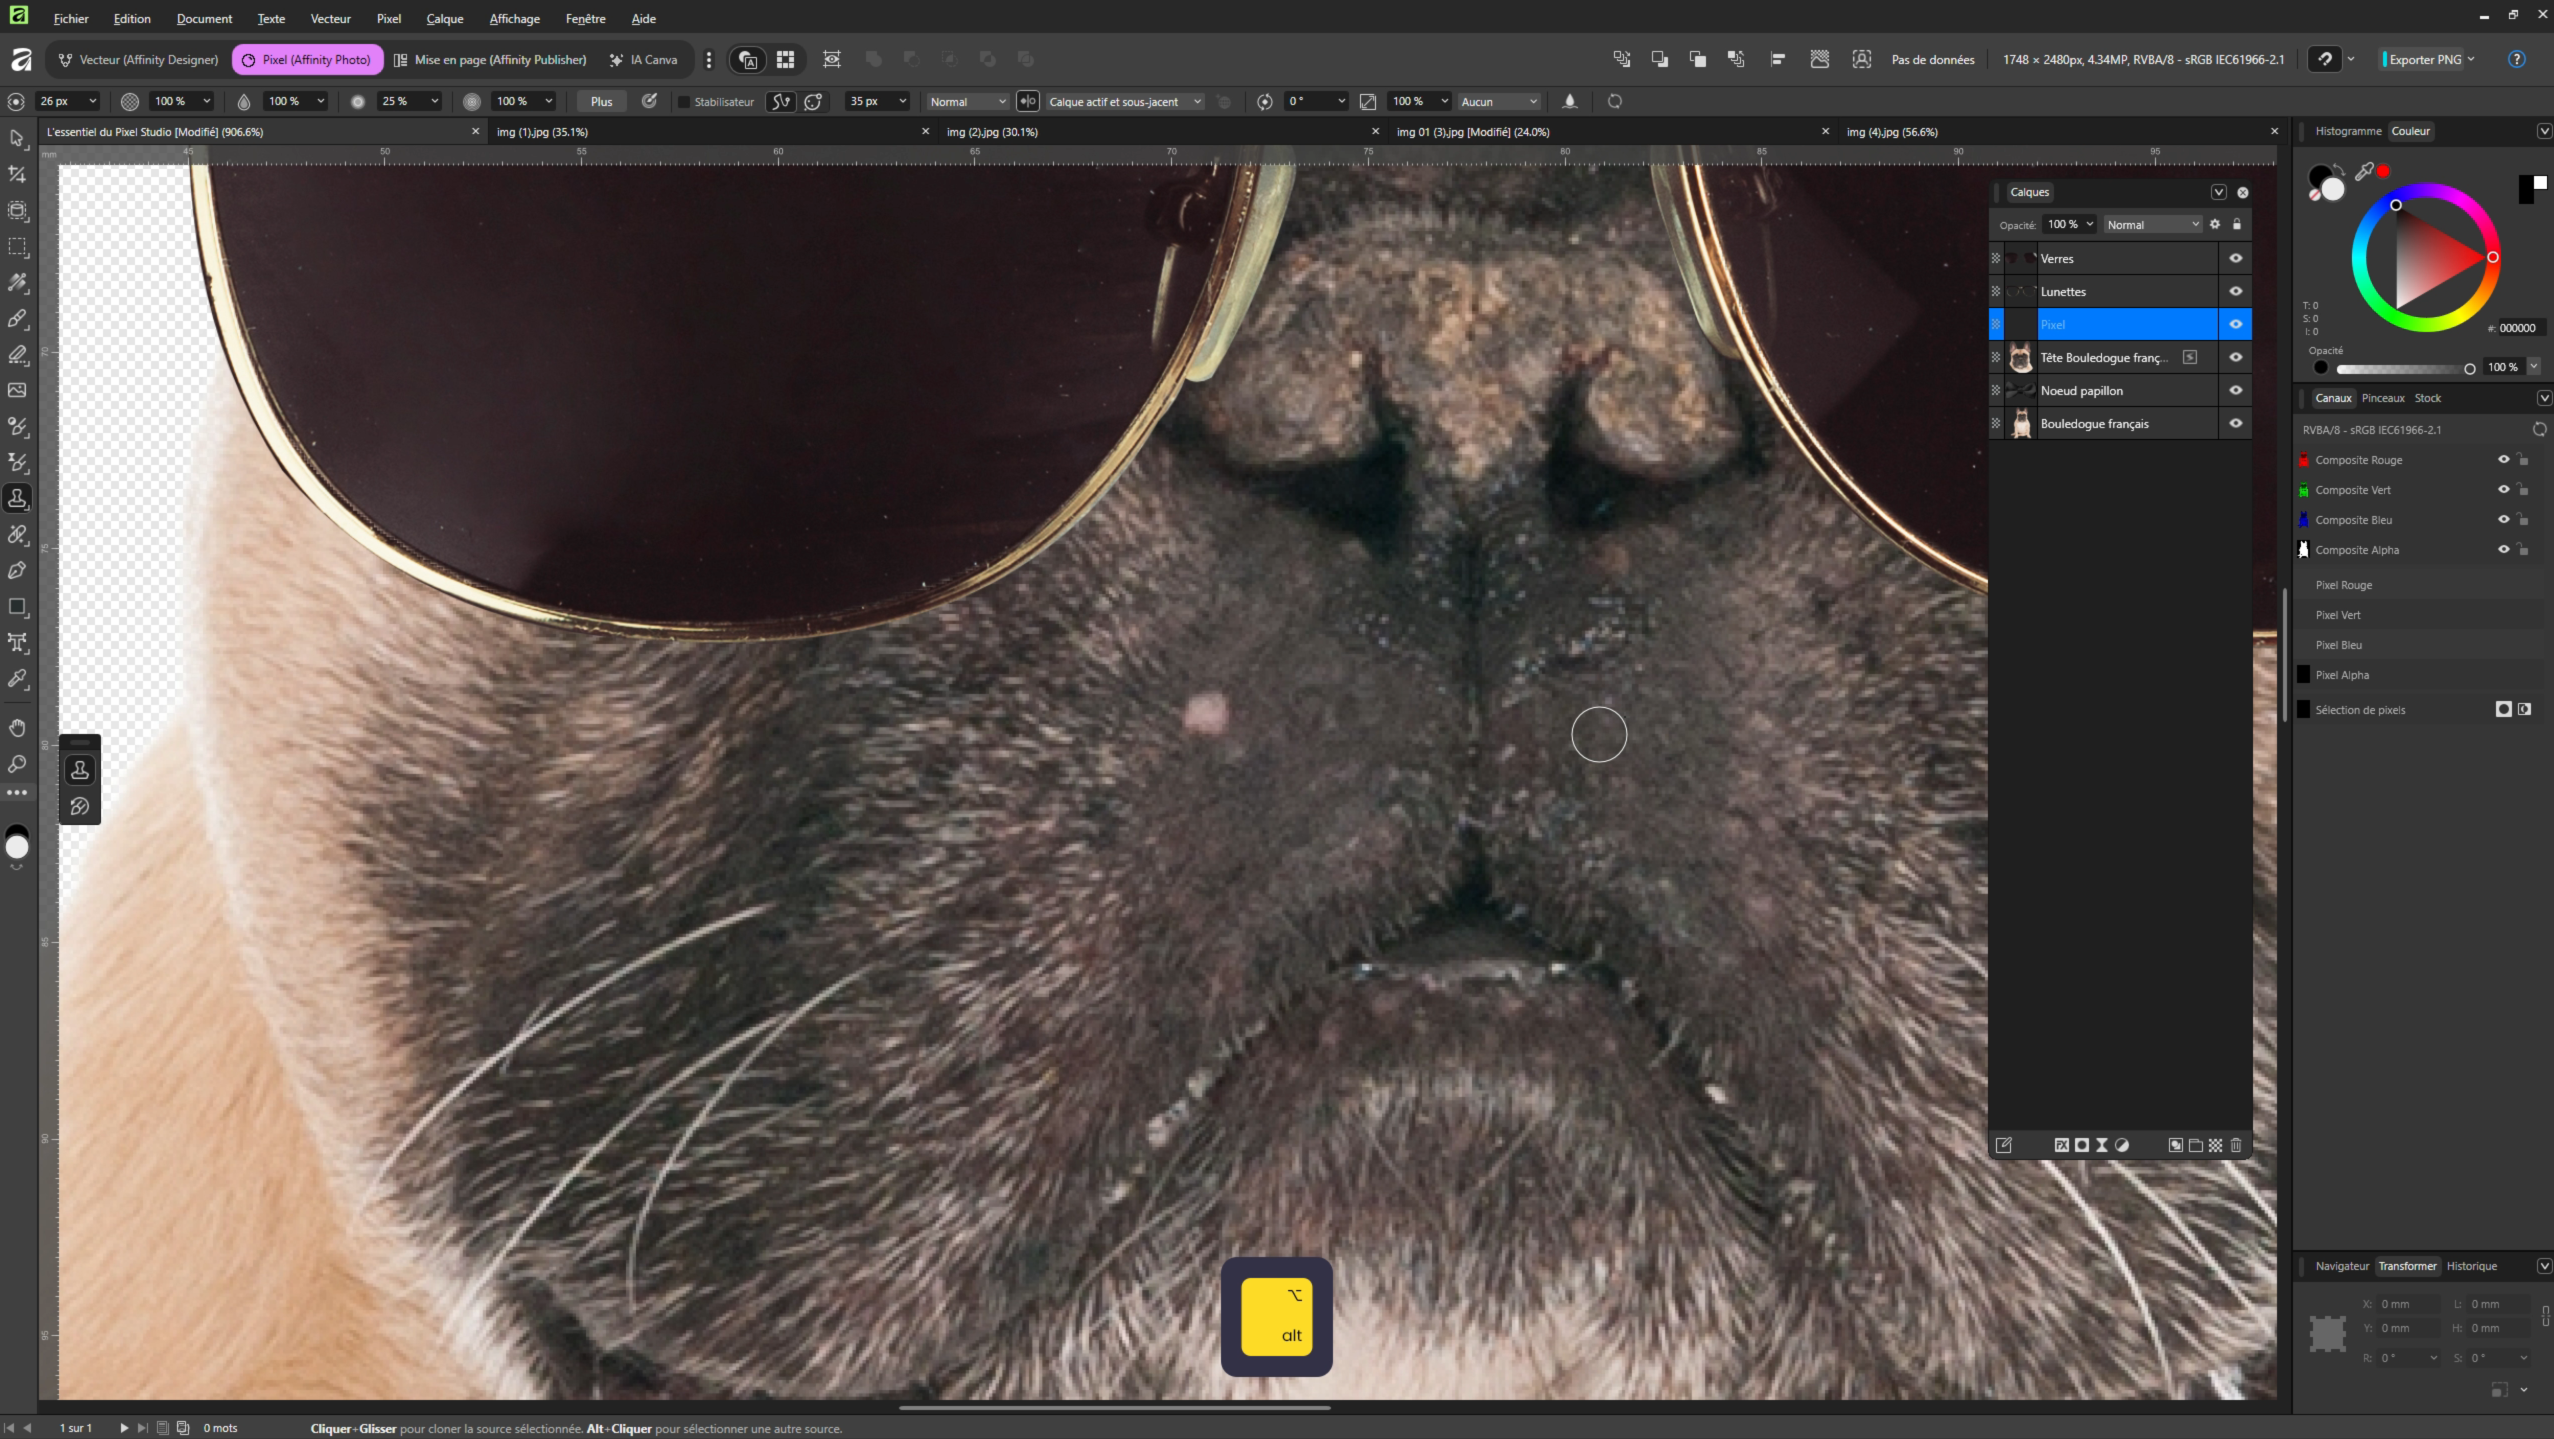Switch to img (2).jpg document tab
The image size is (2554, 1439).
(x=992, y=132)
